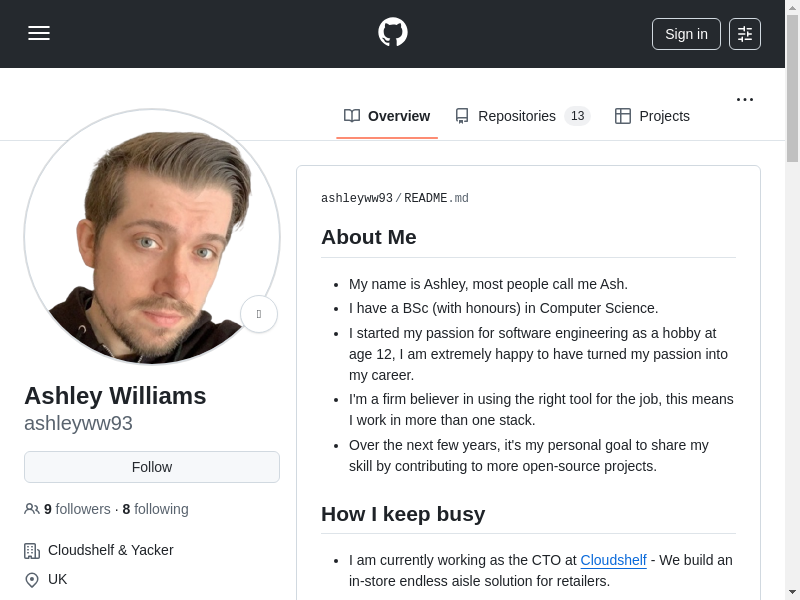The width and height of the screenshot is (800, 600).
Task: Open the ashleyww93 repository link in README header
Action: 356,199
